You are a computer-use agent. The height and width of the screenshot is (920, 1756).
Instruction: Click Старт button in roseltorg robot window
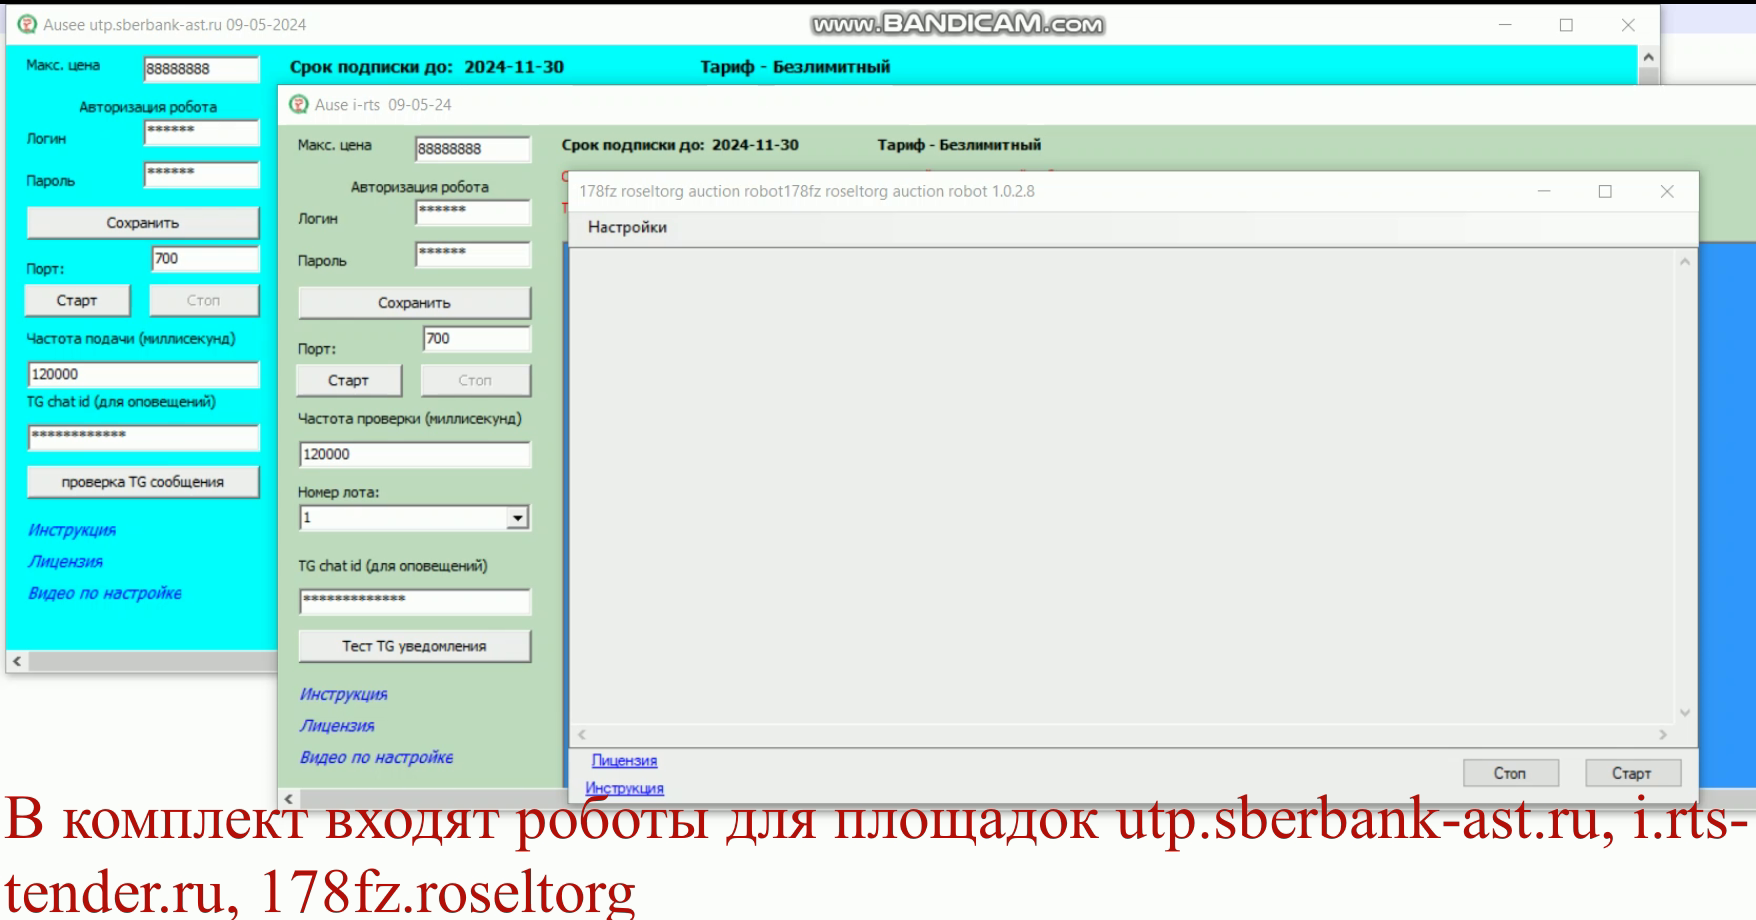tap(1632, 773)
